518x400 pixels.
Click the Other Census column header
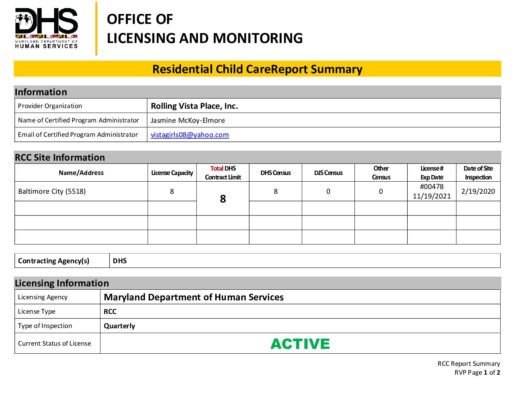[381, 173]
